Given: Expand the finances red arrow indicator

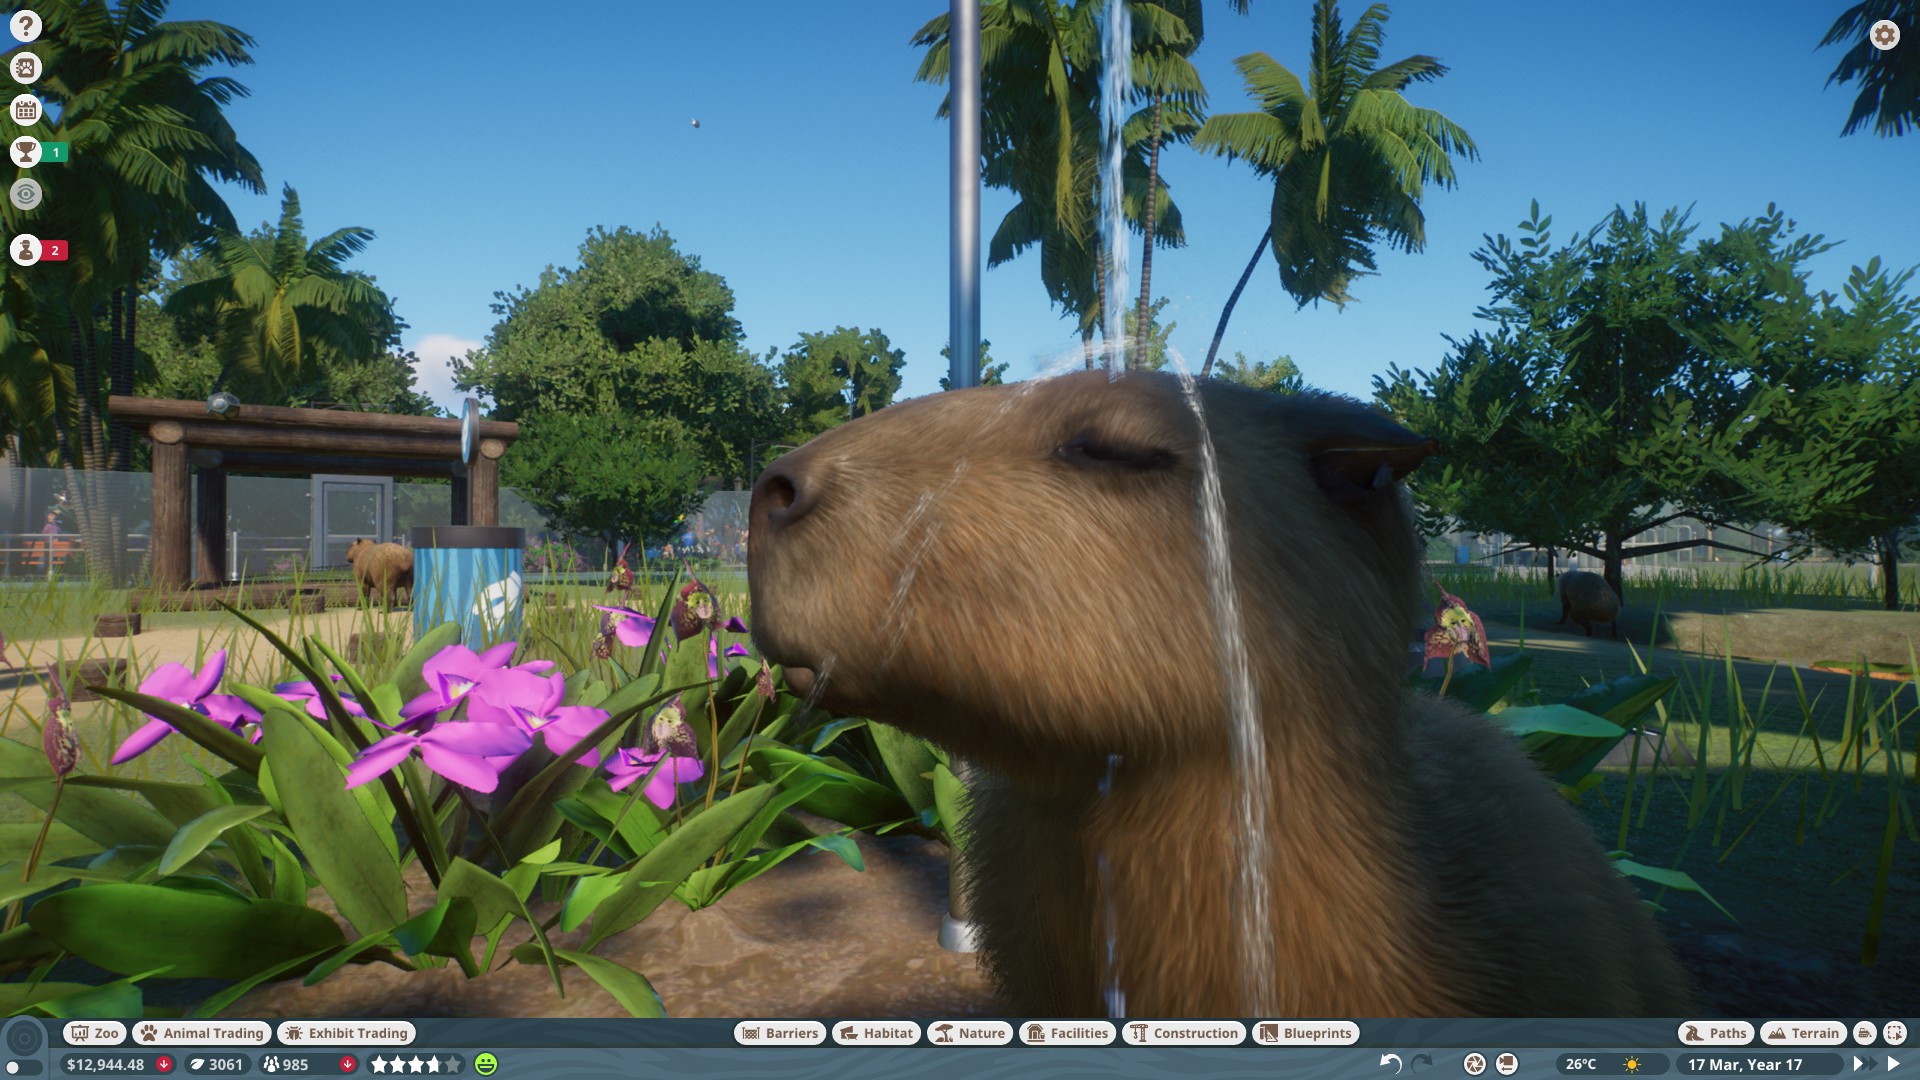Looking at the screenshot, I should tap(163, 1064).
